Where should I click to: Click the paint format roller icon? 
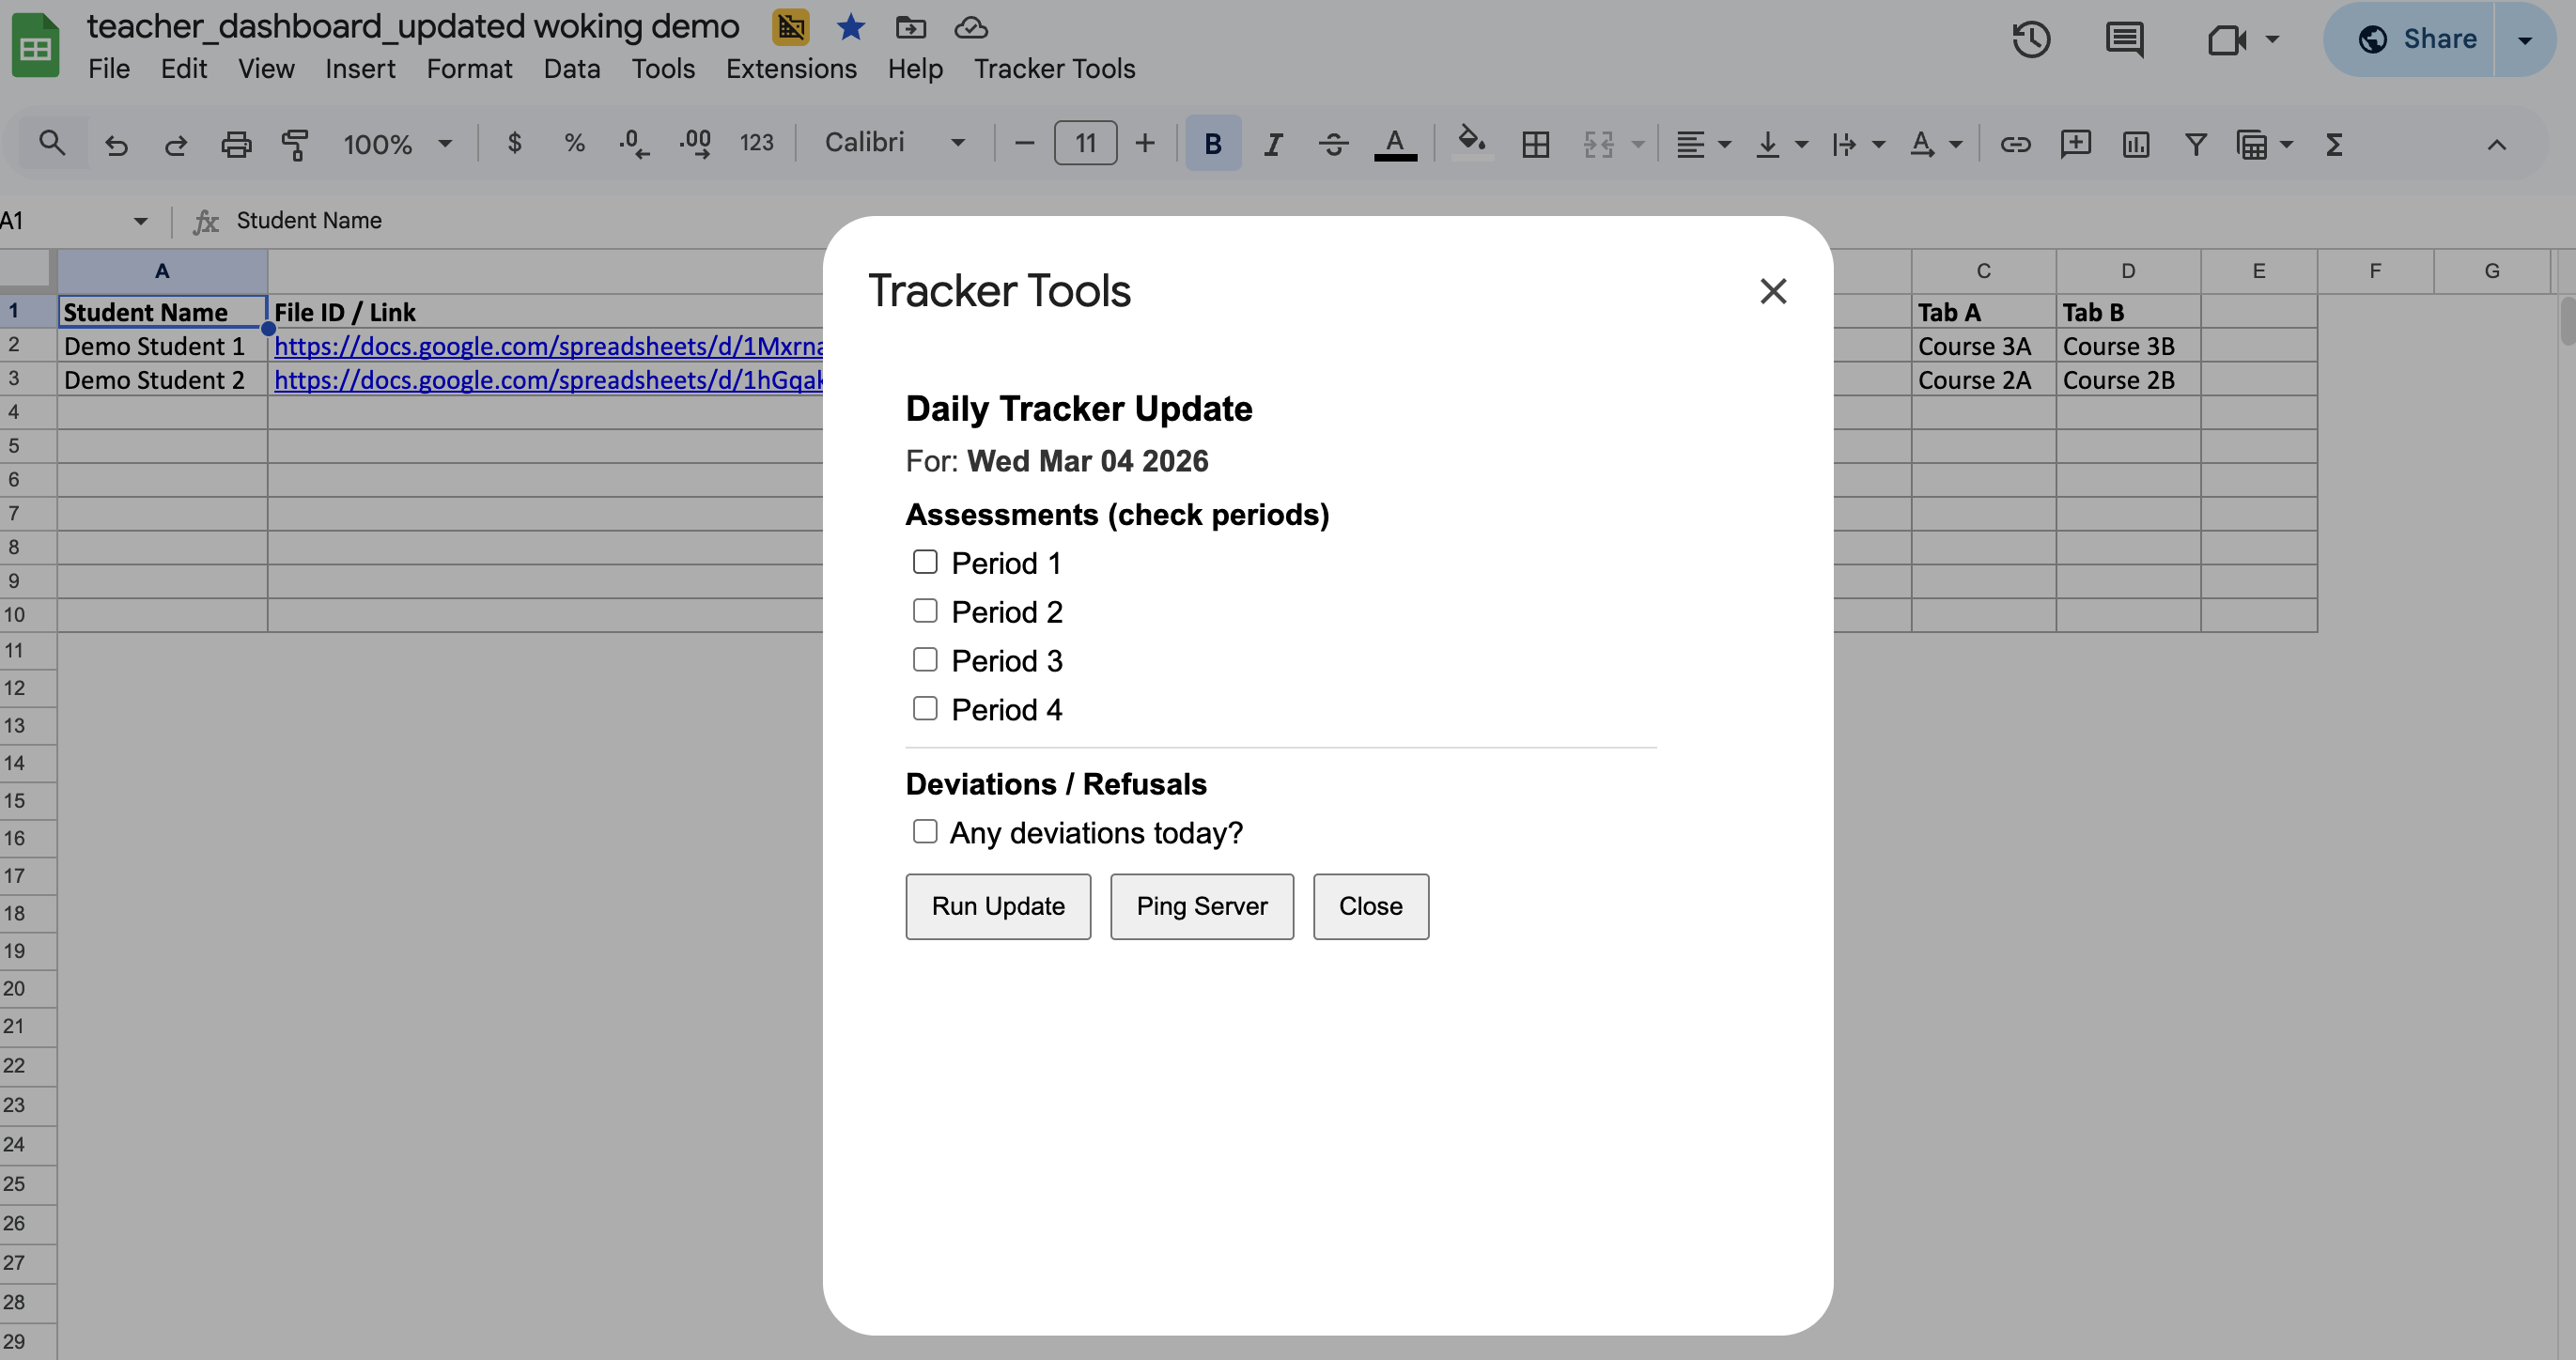click(295, 145)
